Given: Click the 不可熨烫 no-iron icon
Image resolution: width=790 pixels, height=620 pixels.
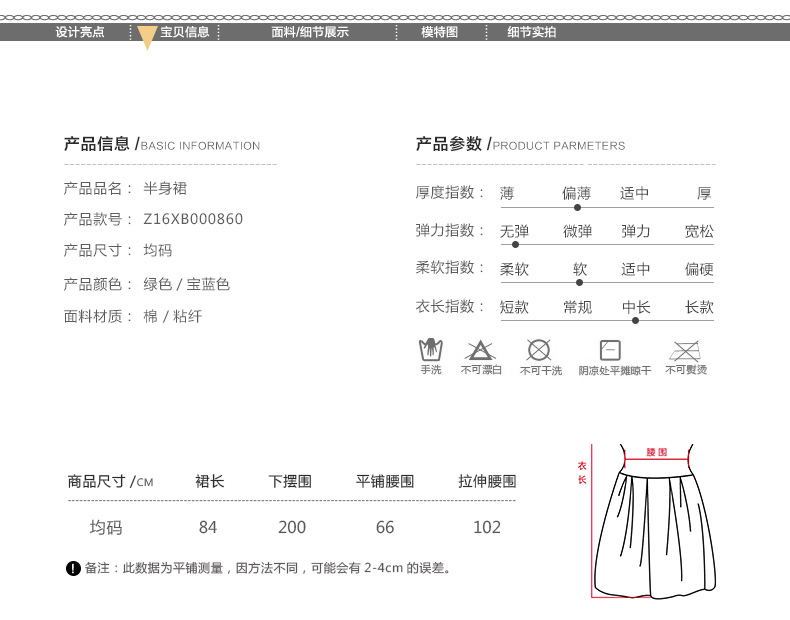Looking at the screenshot, I should (x=685, y=351).
